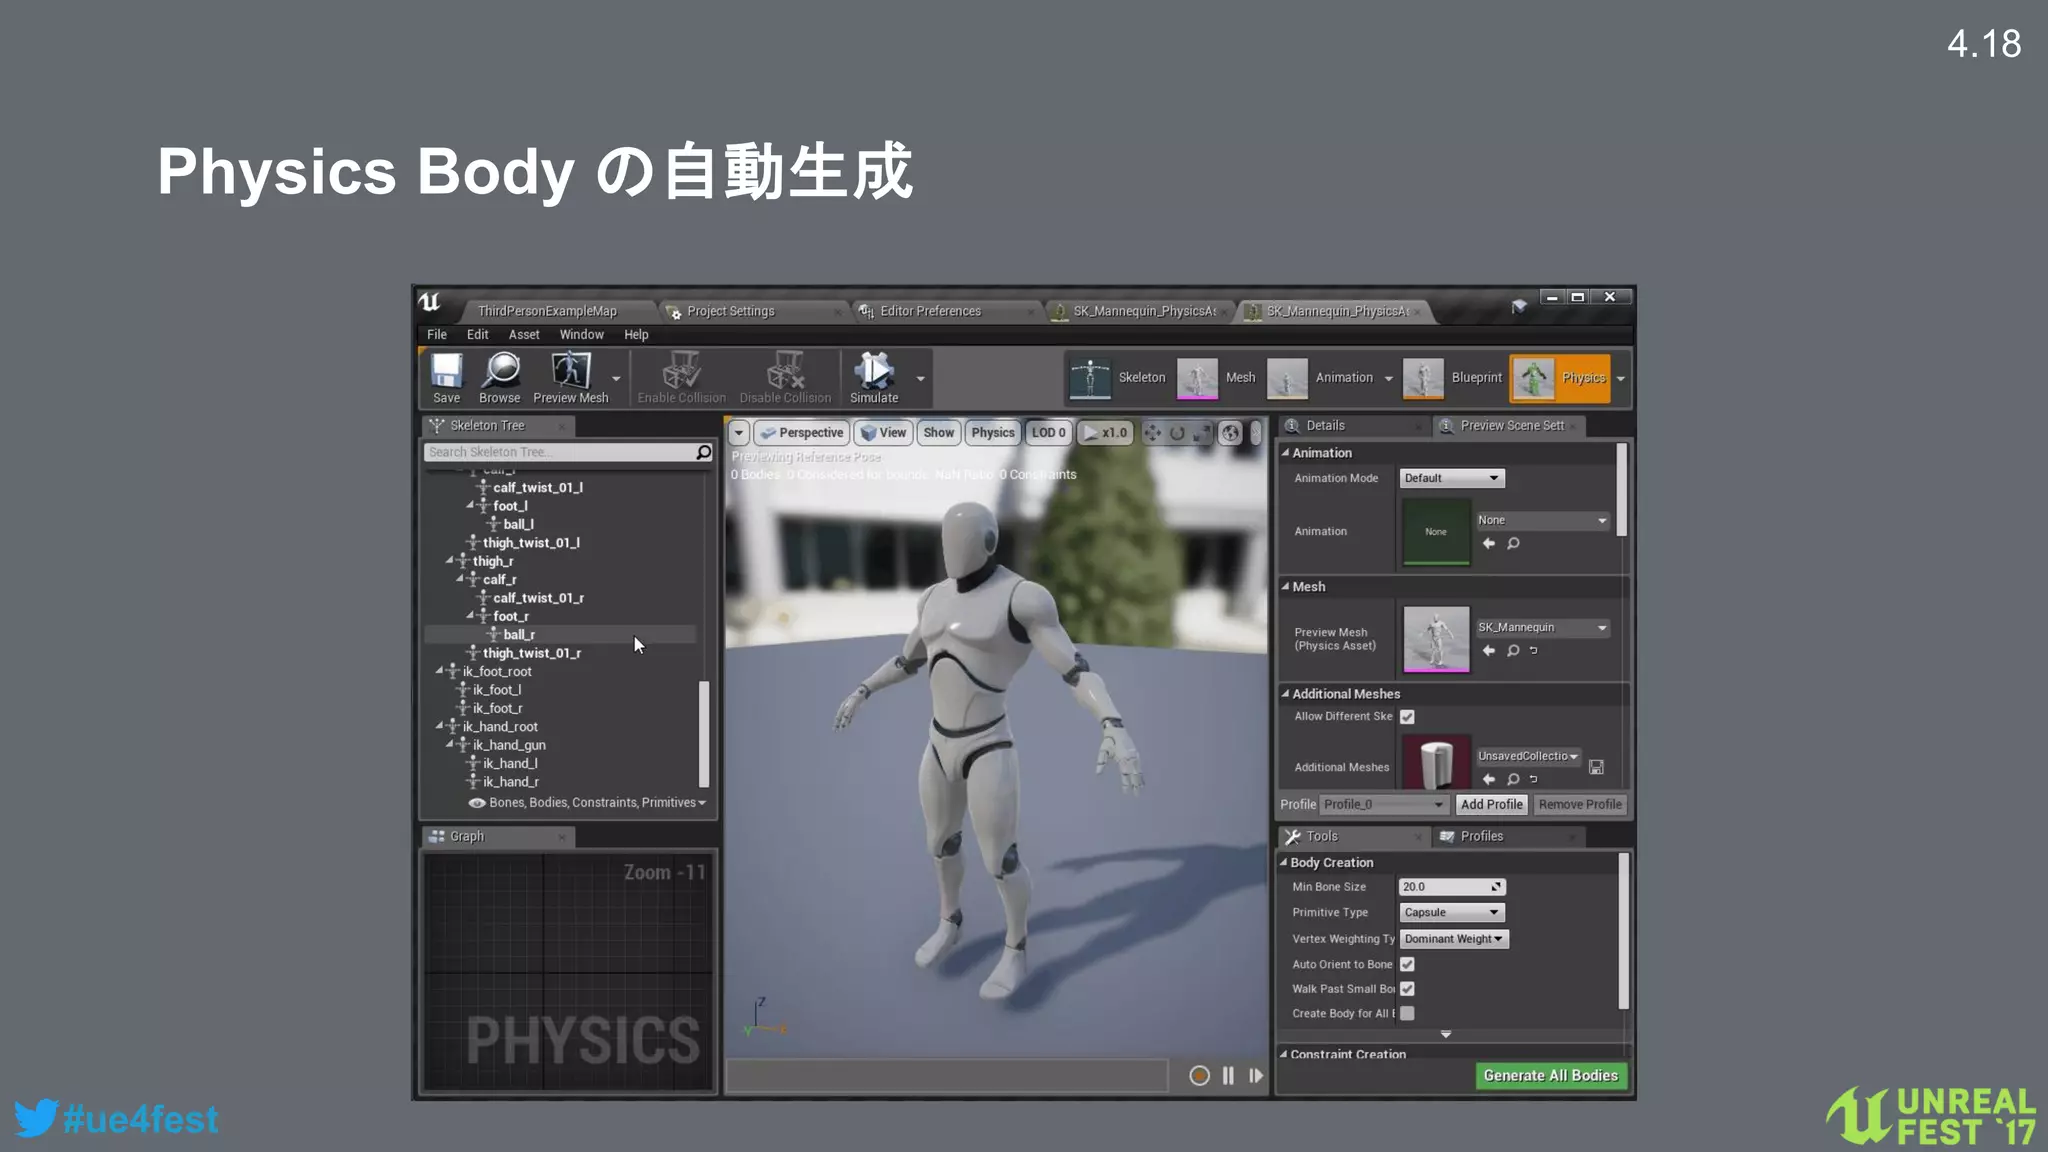
Task: Click Min Bone Size value field
Action: tap(1451, 886)
